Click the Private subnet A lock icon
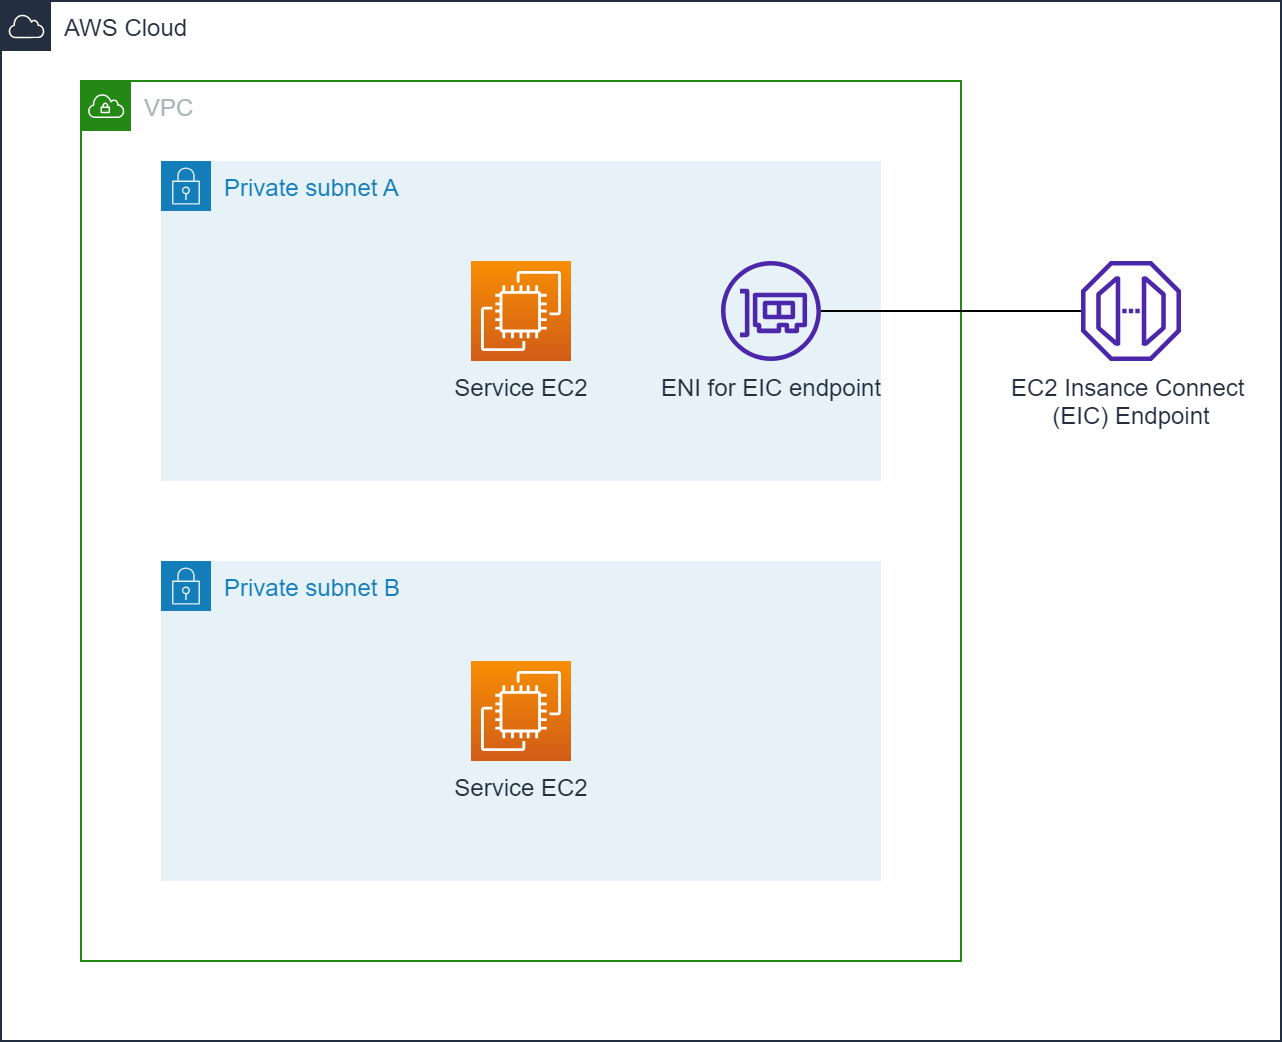The height and width of the screenshot is (1042, 1282). 186,186
